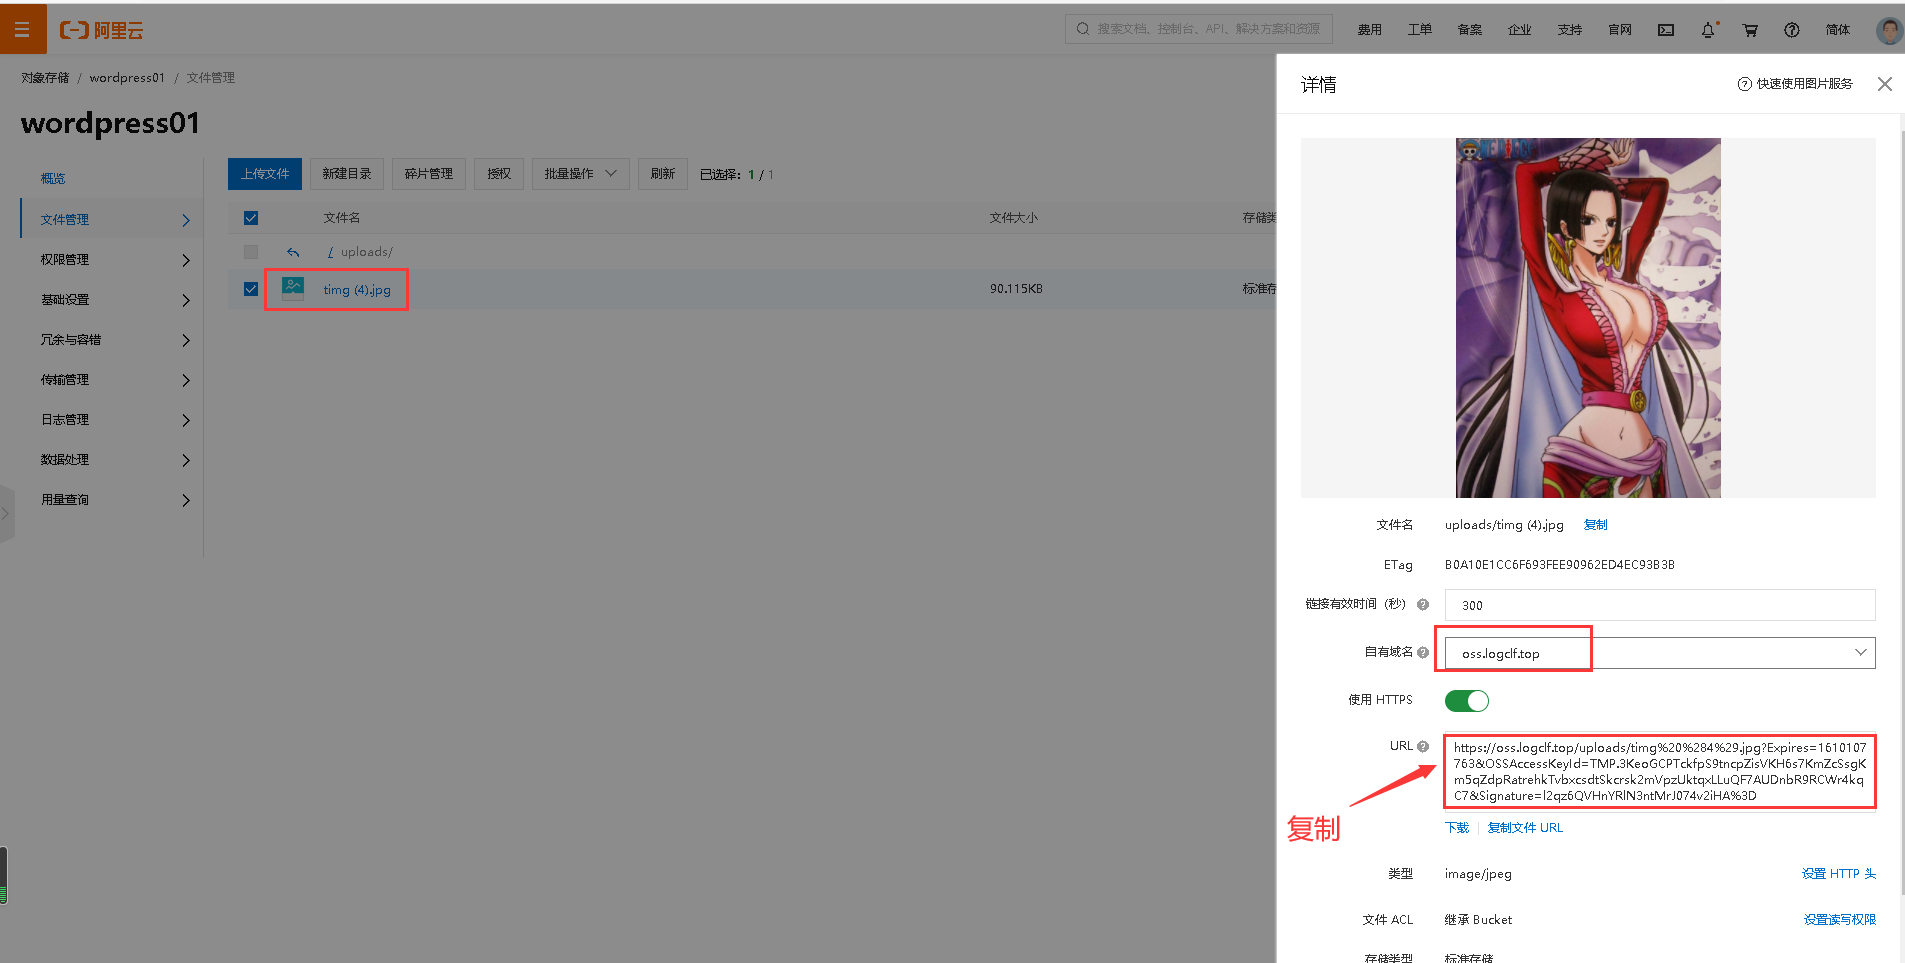Click the 对象存储 breadcrumb
Image resolution: width=1905 pixels, height=963 pixels.
click(x=46, y=78)
